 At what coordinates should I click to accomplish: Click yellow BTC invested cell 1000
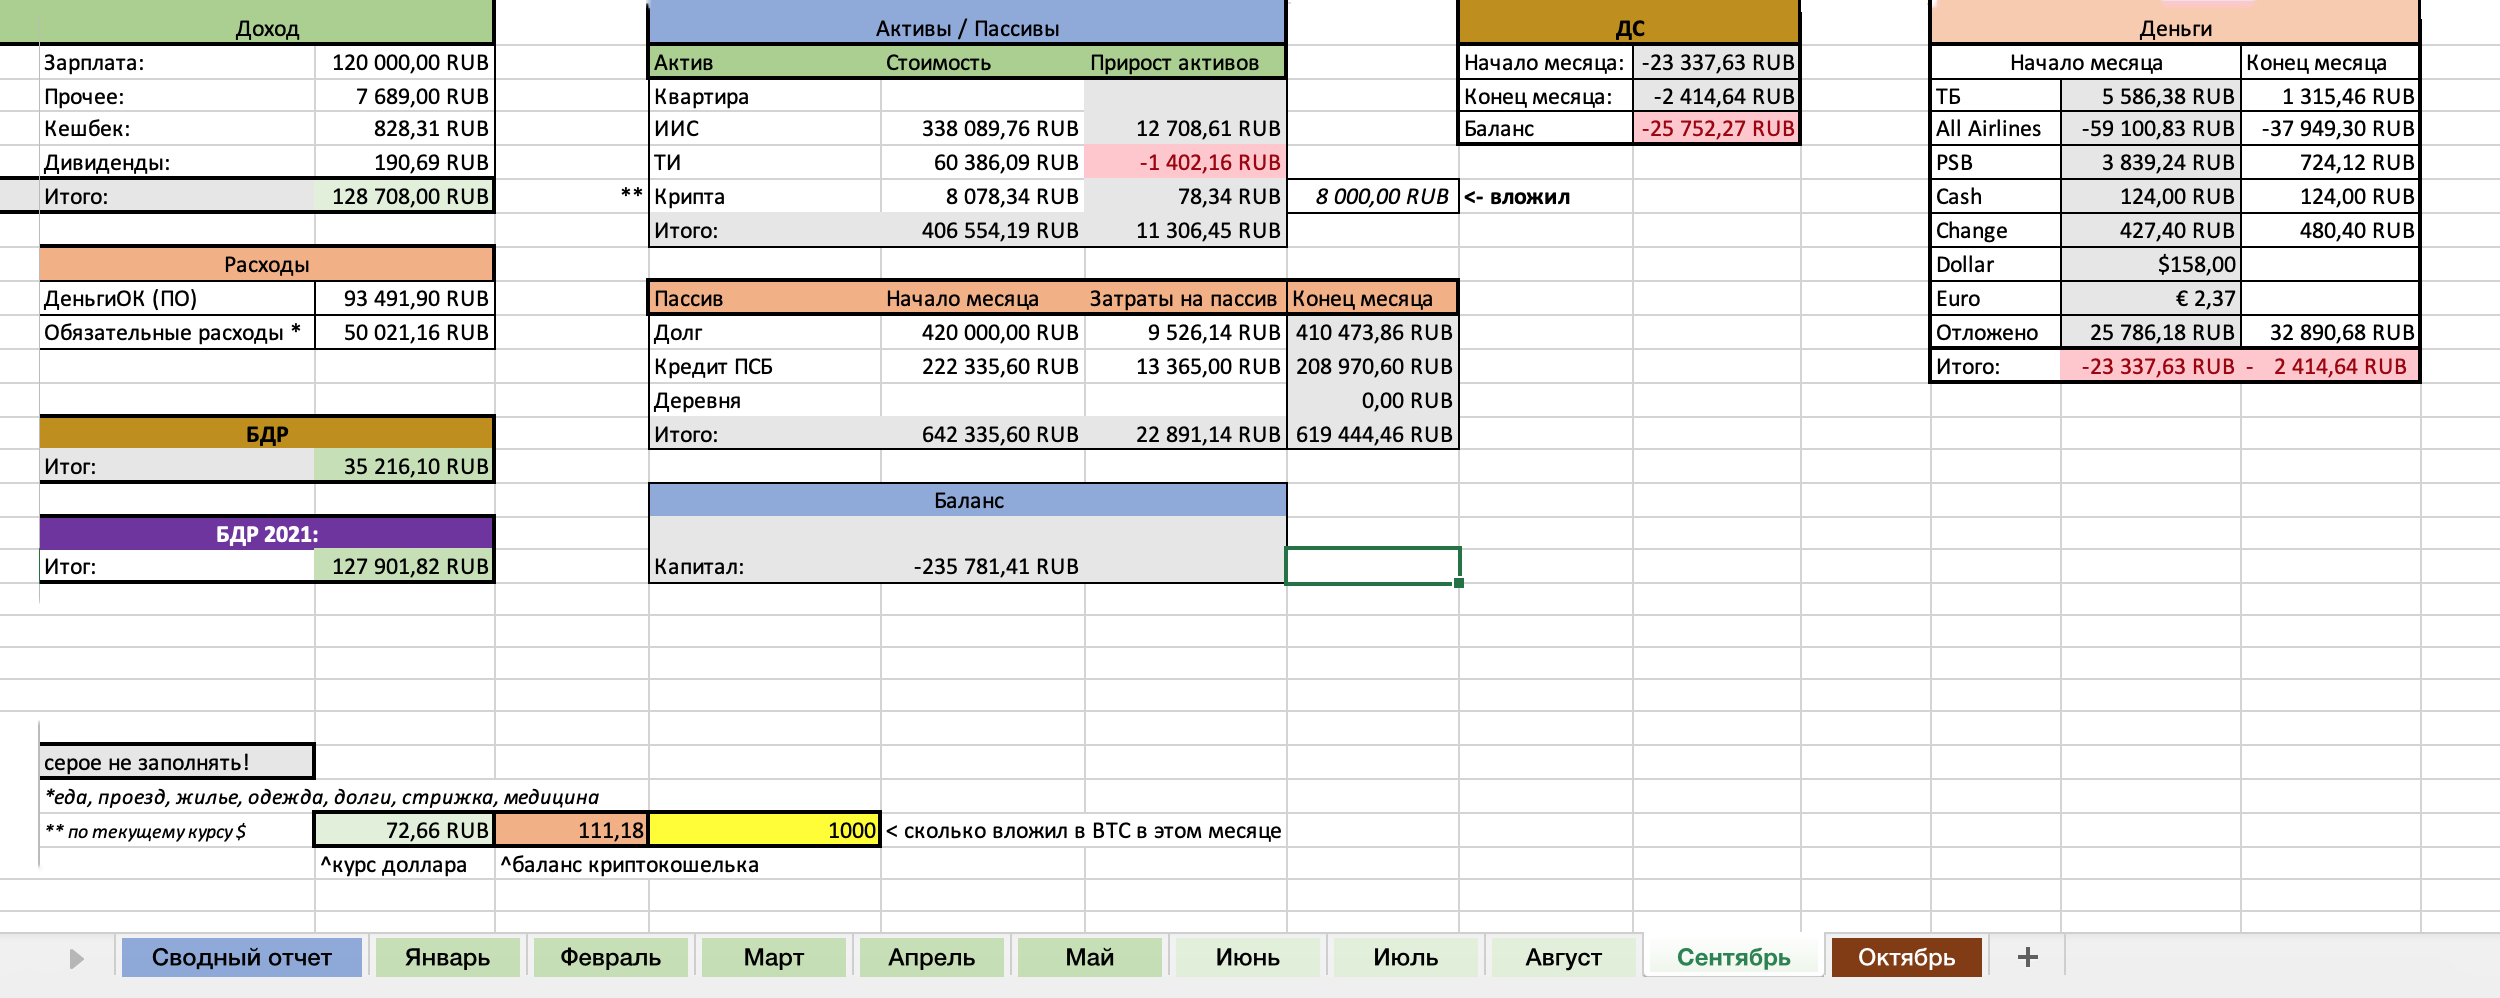coord(765,830)
